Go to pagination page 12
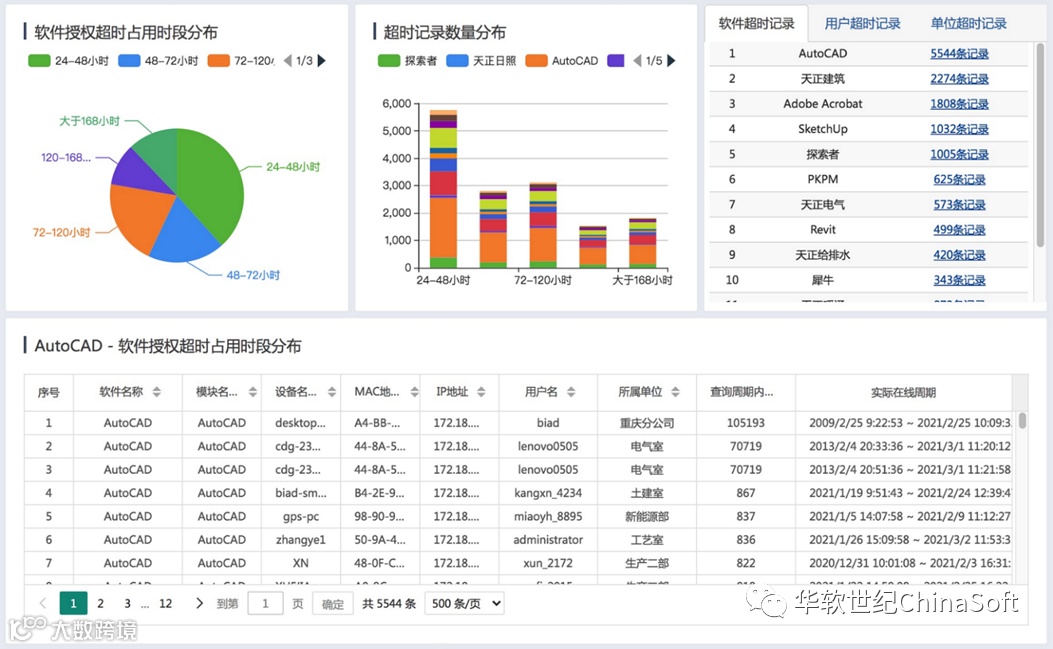 coord(165,603)
